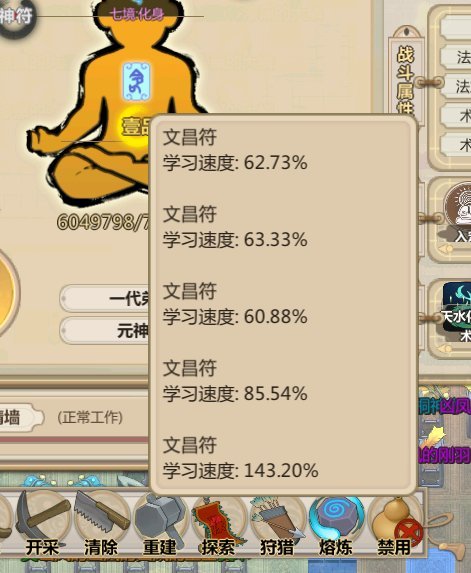Open the 神符 circular tab at top-left

(x=15, y=16)
